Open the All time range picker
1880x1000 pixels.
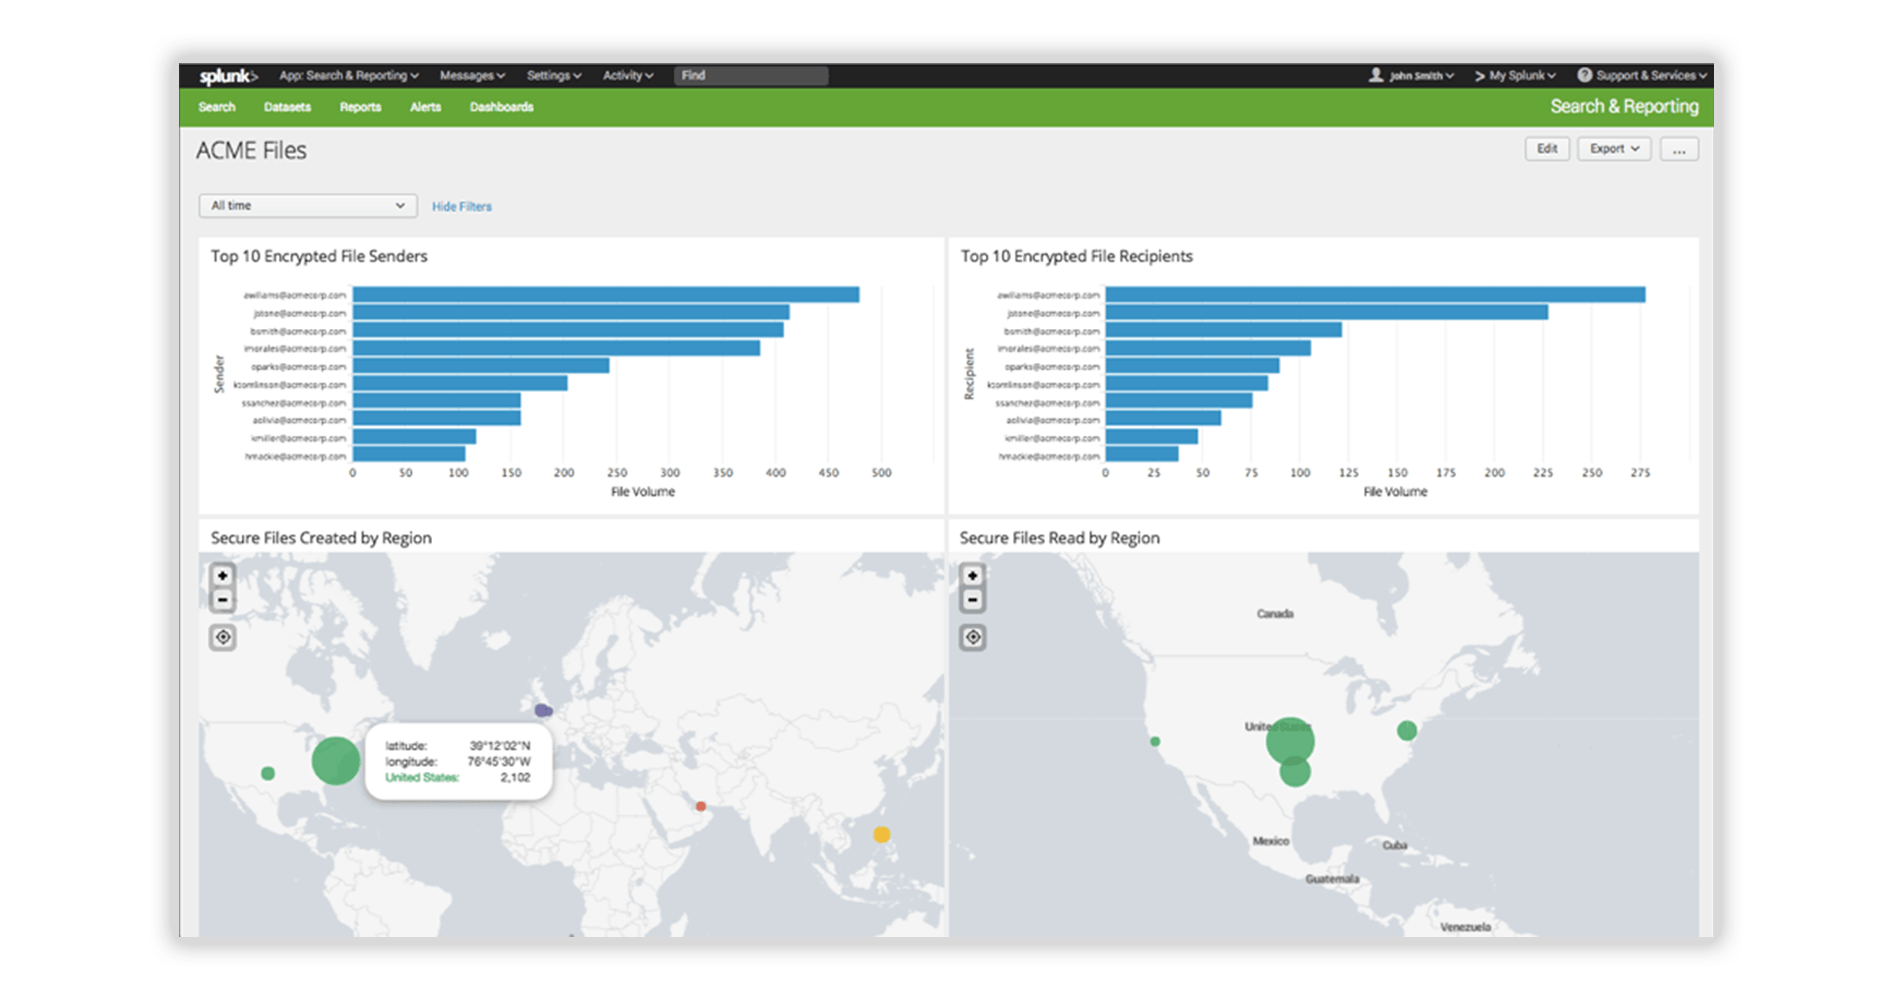pos(308,205)
